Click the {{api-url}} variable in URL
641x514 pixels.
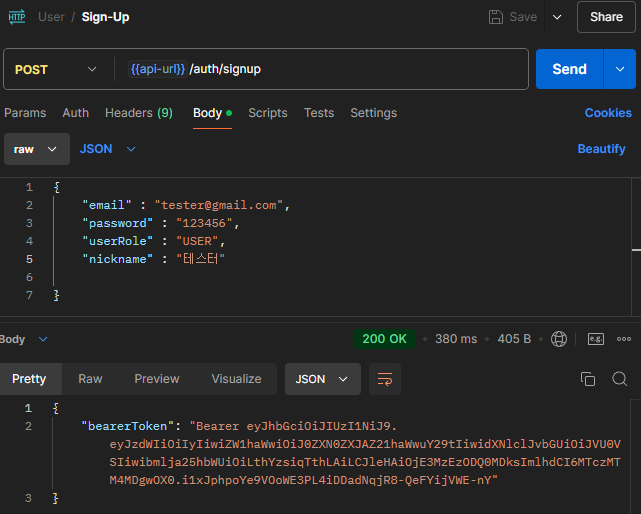tap(157, 69)
